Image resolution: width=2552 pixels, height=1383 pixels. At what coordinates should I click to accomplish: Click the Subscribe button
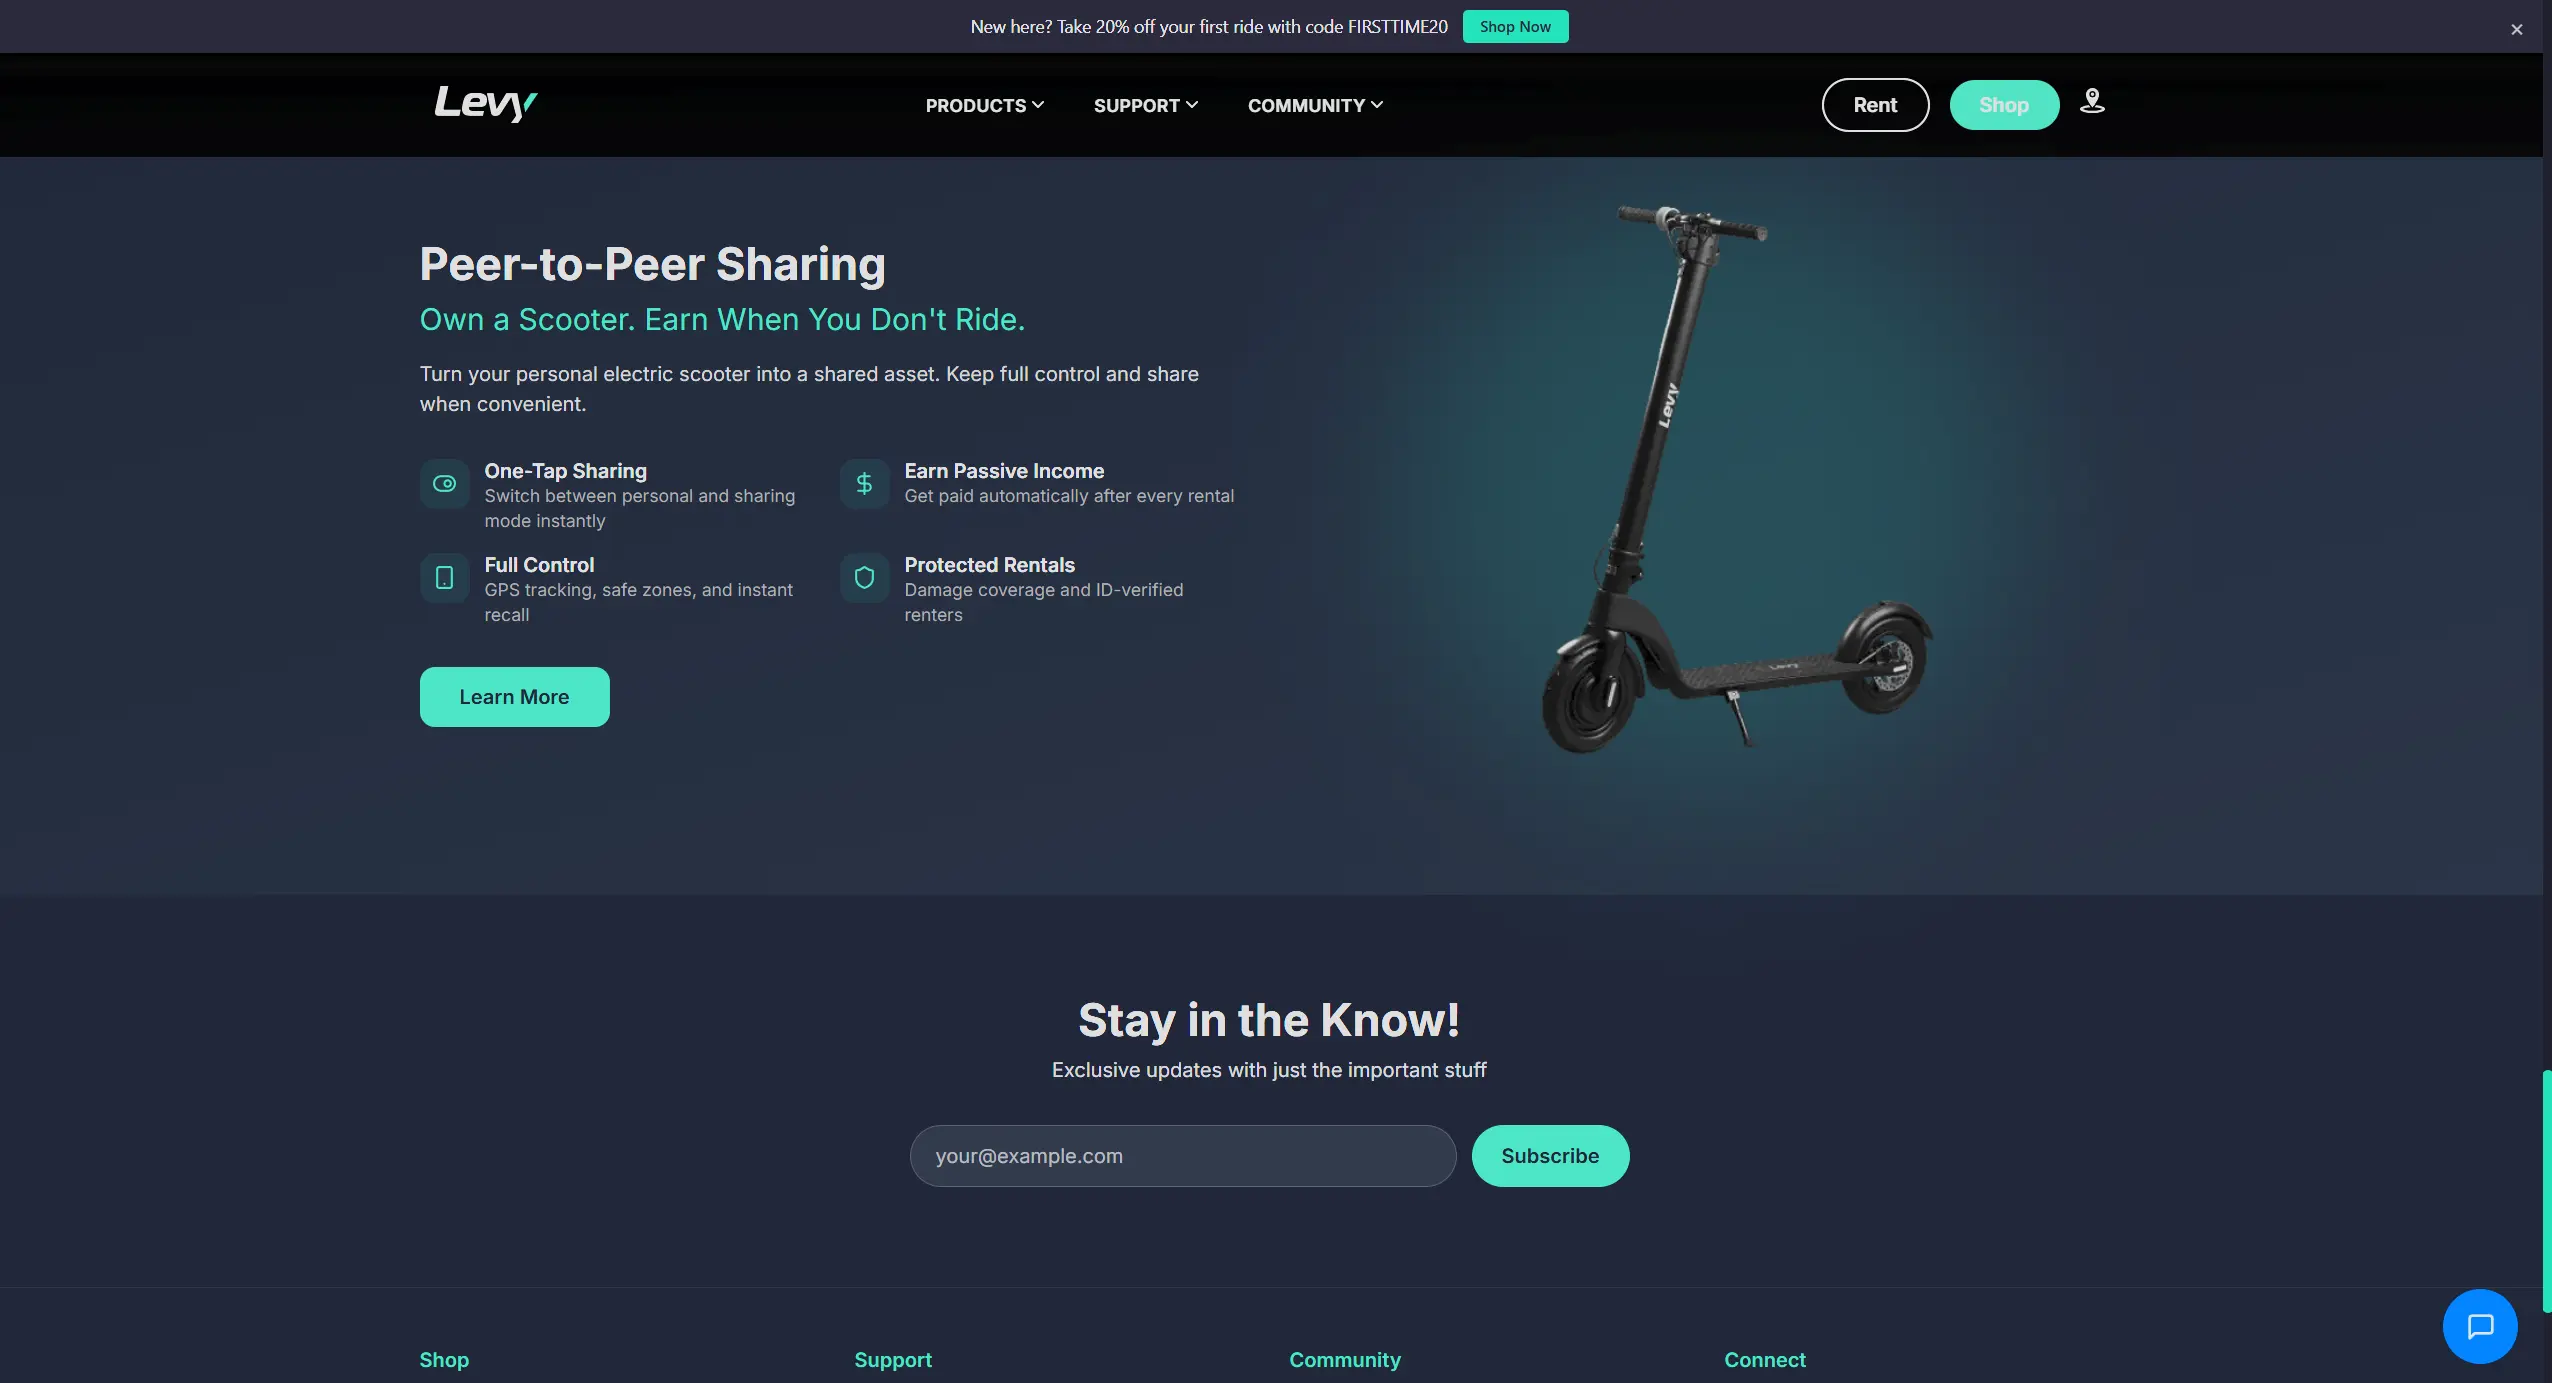pos(1550,1156)
